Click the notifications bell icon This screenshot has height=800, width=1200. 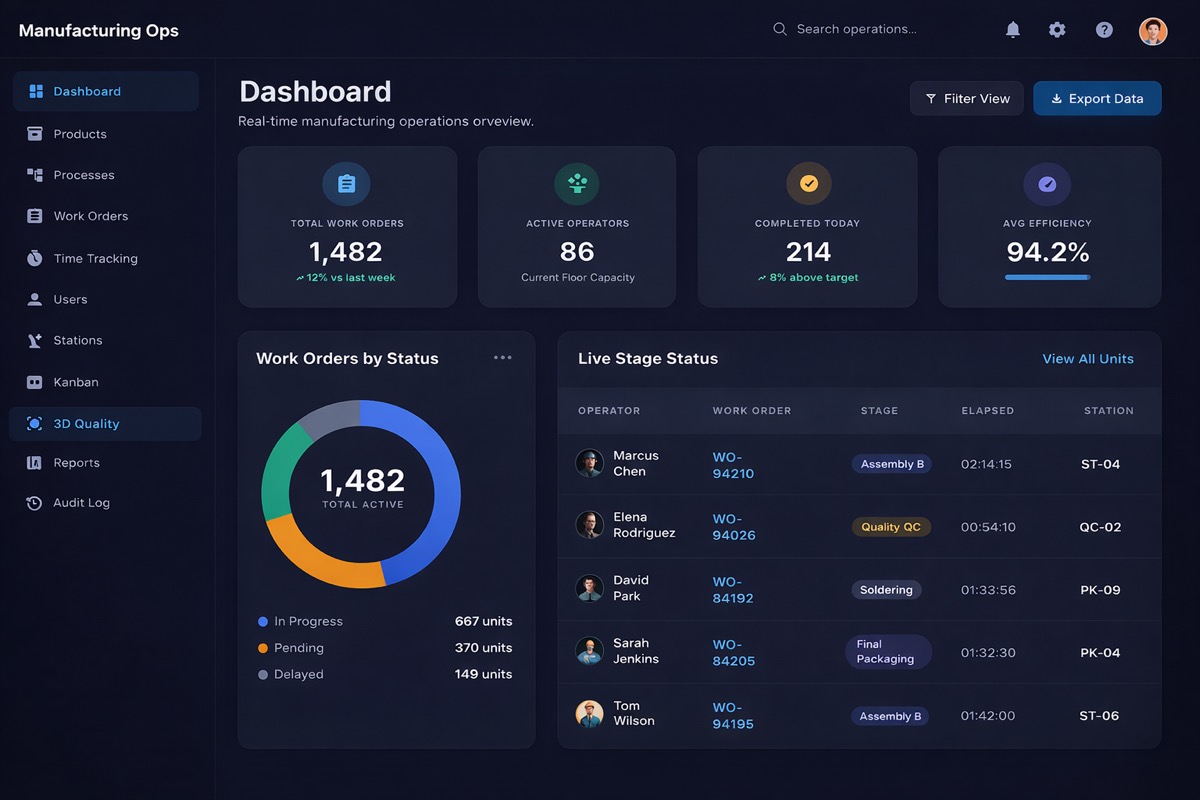[1012, 29]
